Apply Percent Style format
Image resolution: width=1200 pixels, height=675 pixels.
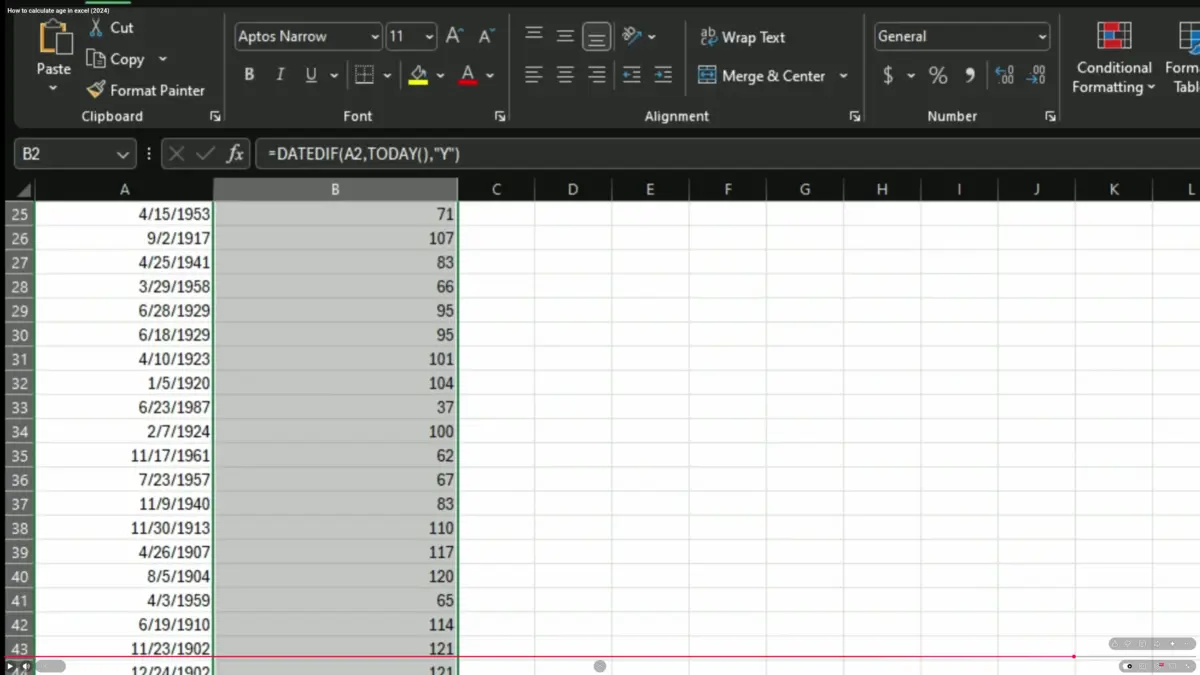point(938,75)
